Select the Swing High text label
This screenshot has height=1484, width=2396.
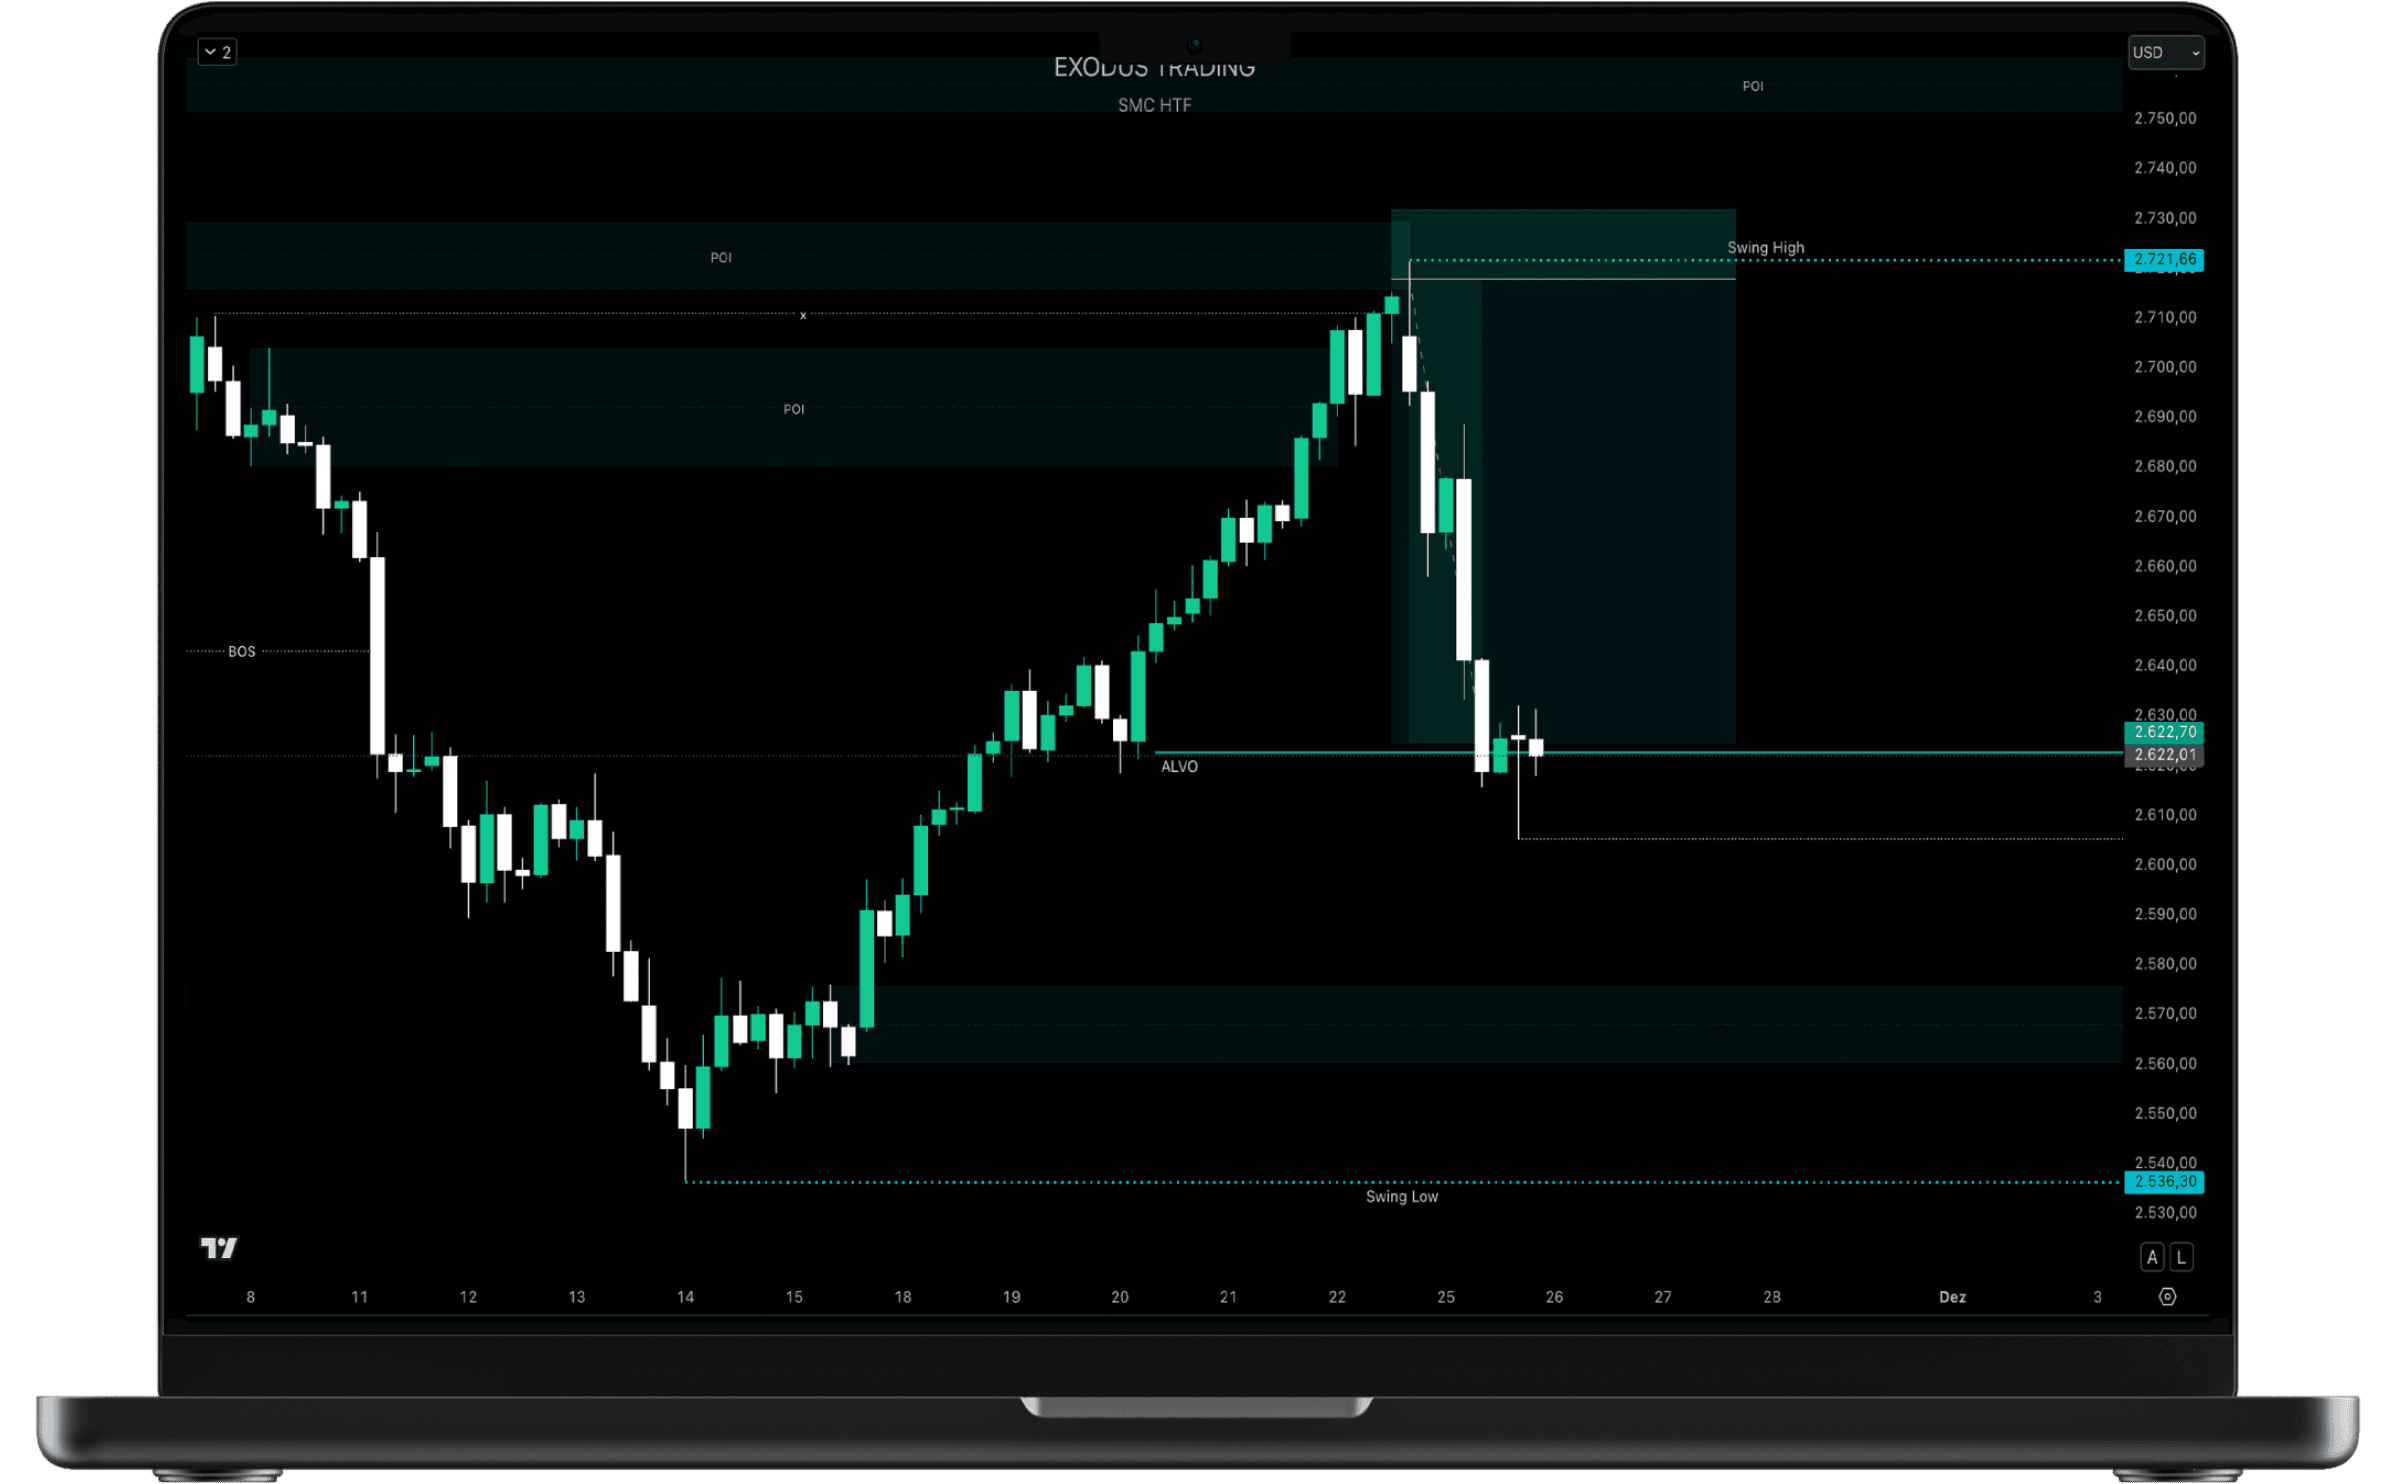point(1765,248)
